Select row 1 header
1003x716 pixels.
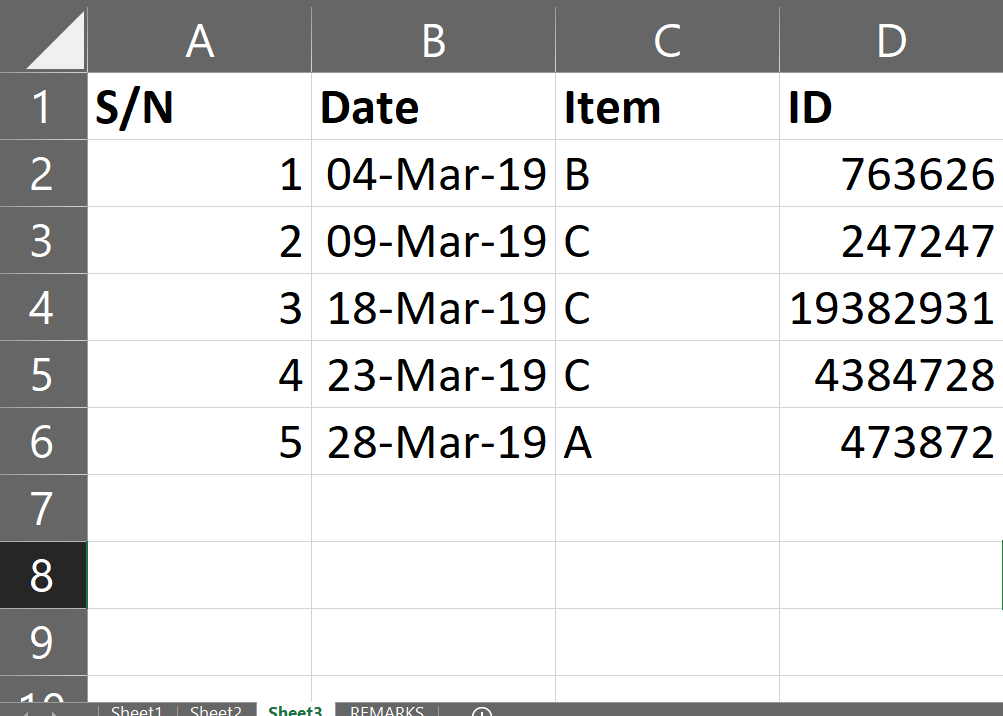(42, 107)
